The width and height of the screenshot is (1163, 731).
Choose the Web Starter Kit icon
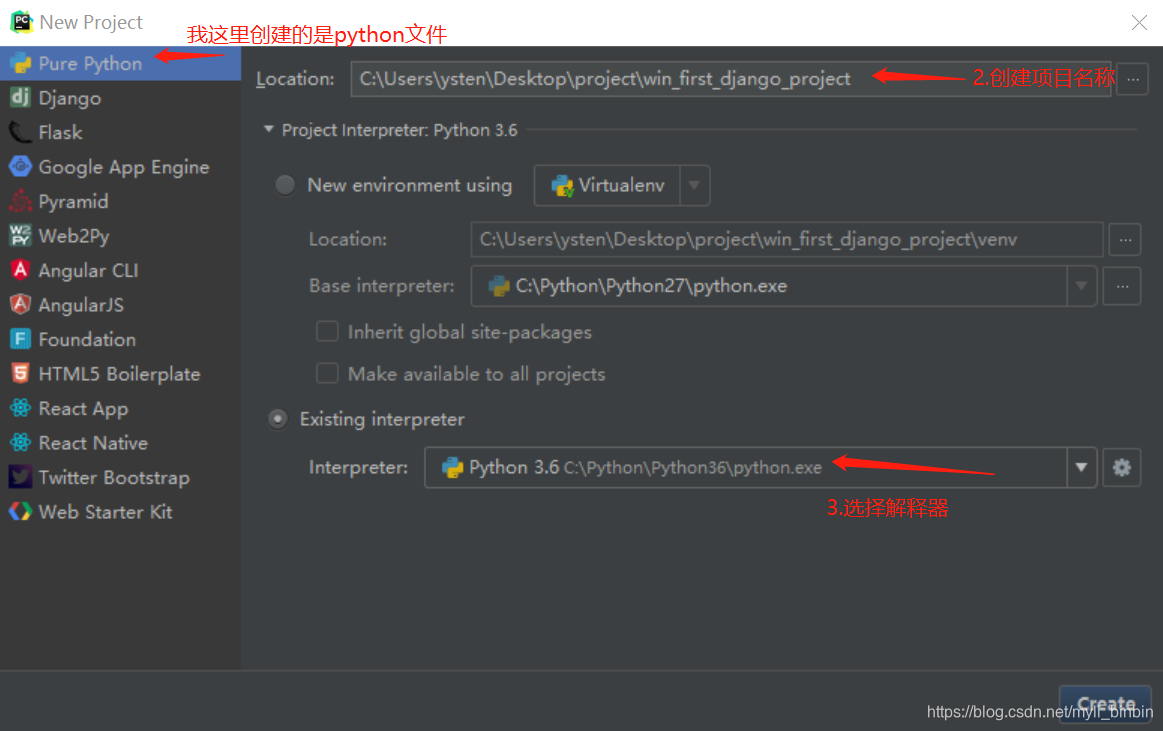[x=20, y=512]
